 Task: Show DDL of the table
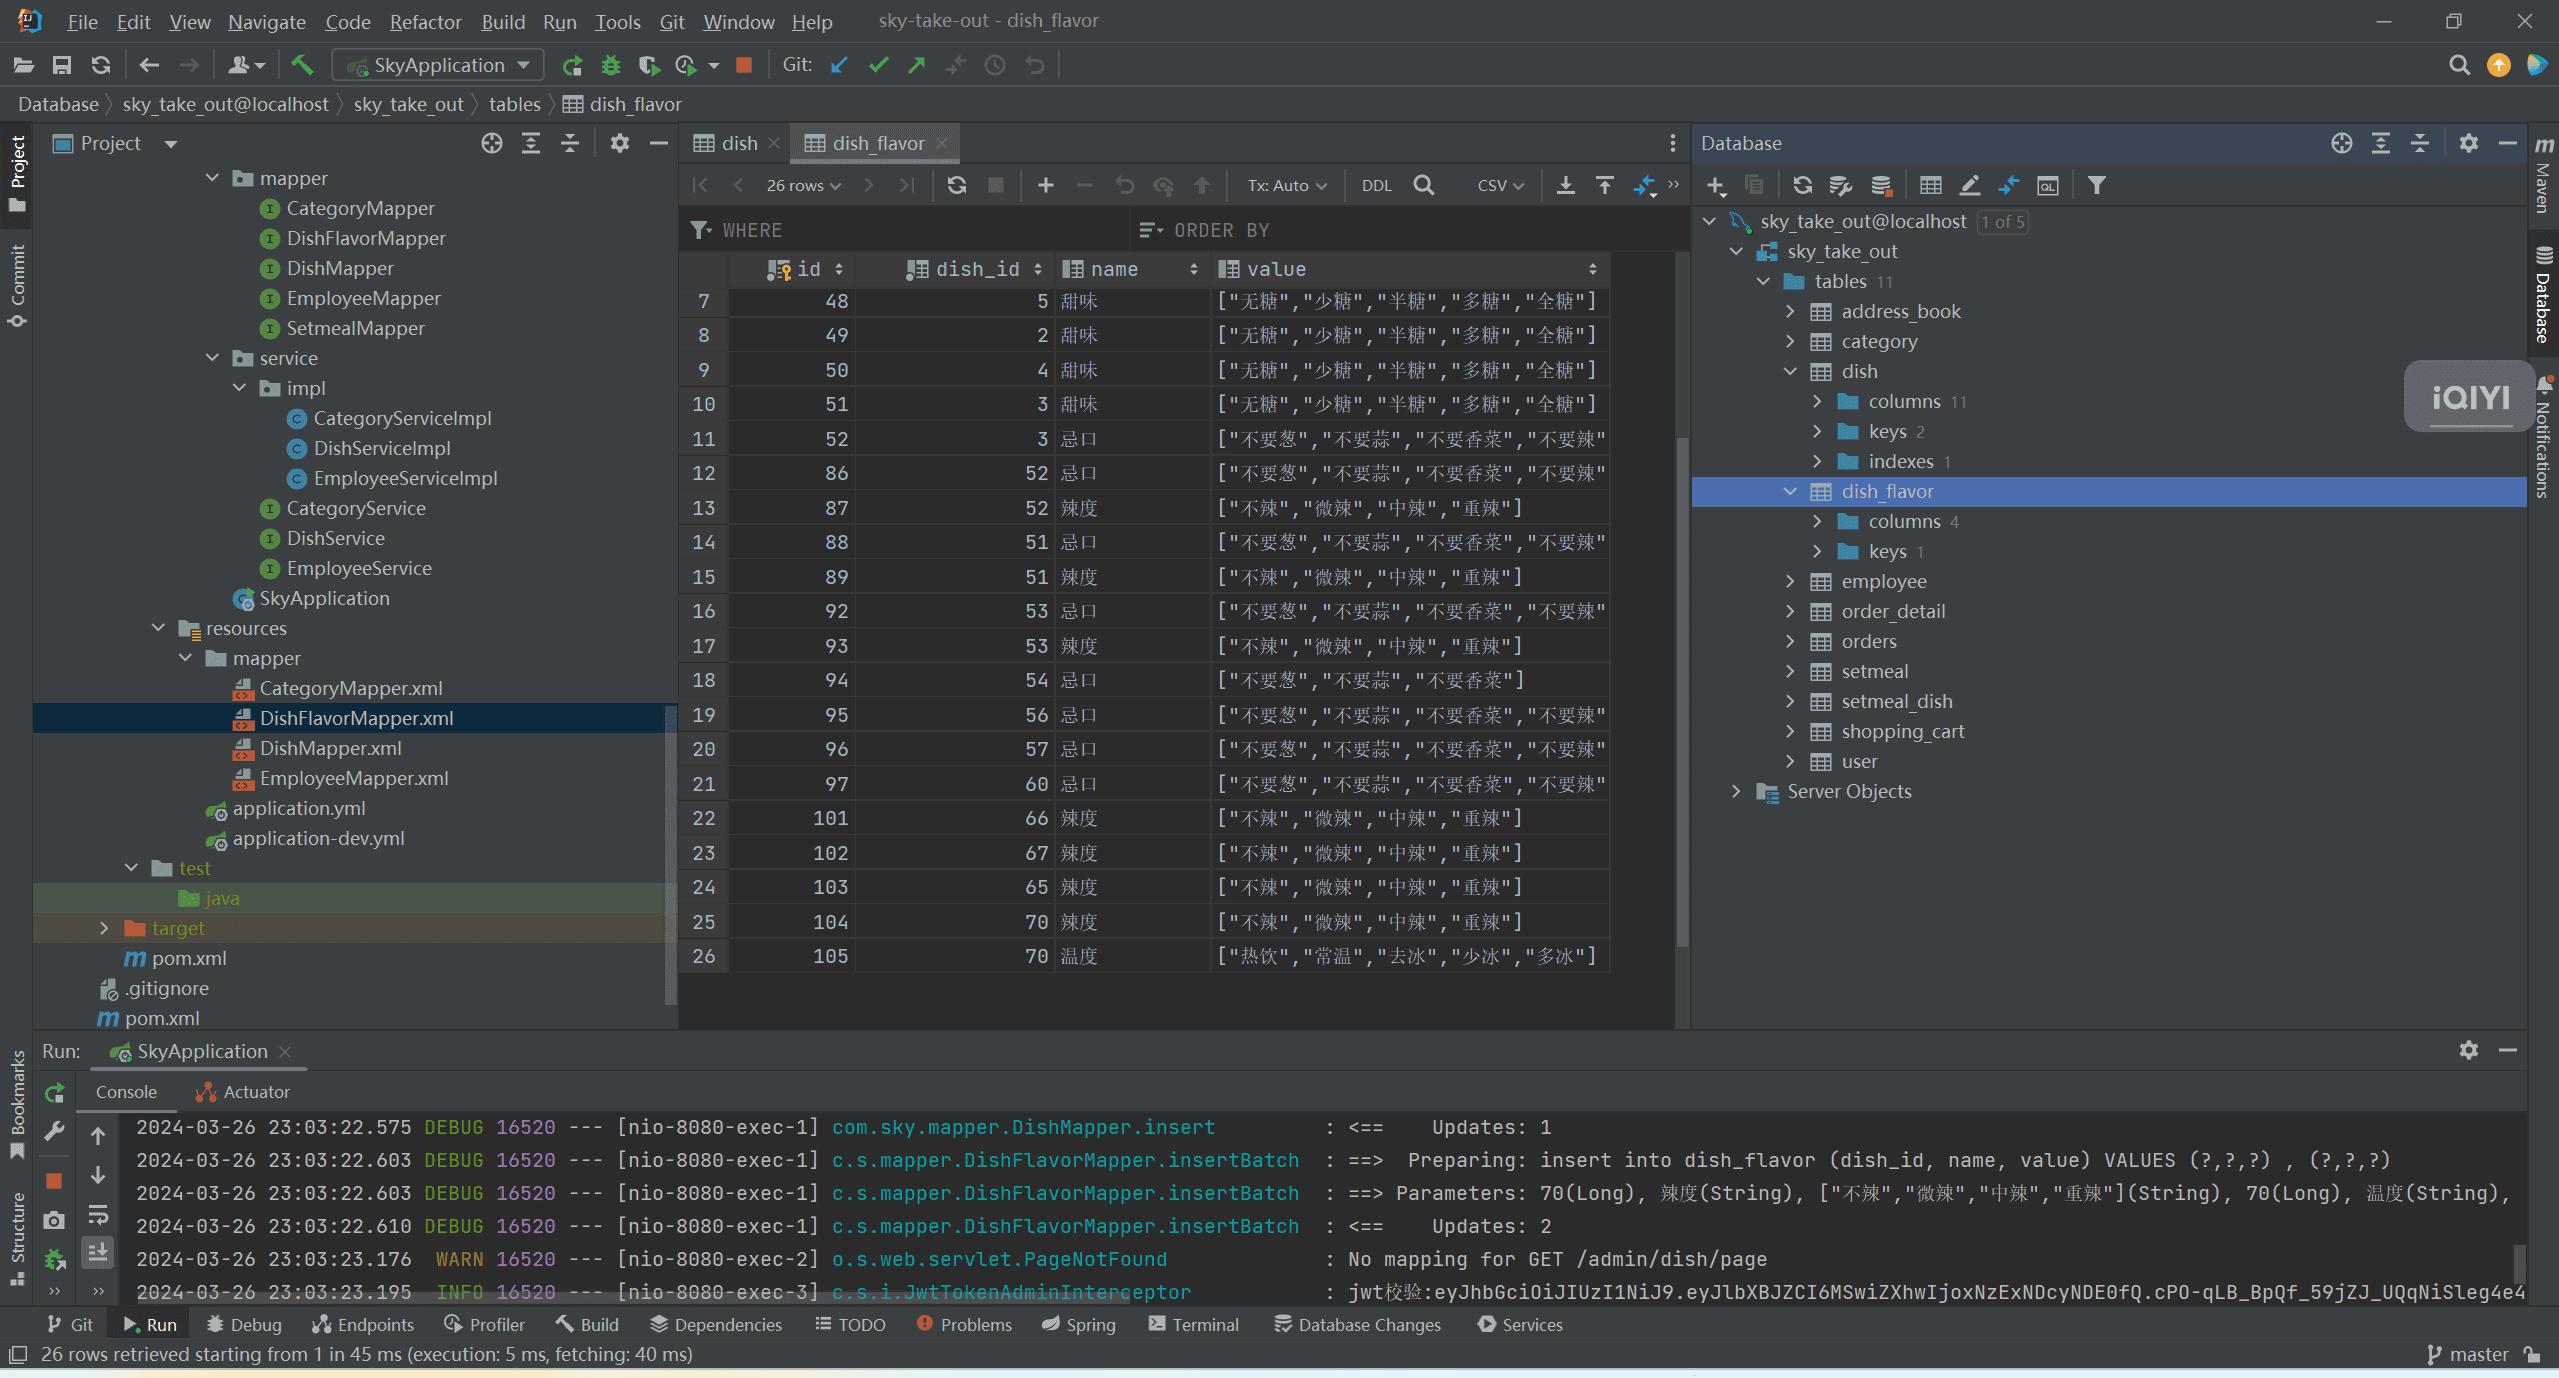point(1376,185)
